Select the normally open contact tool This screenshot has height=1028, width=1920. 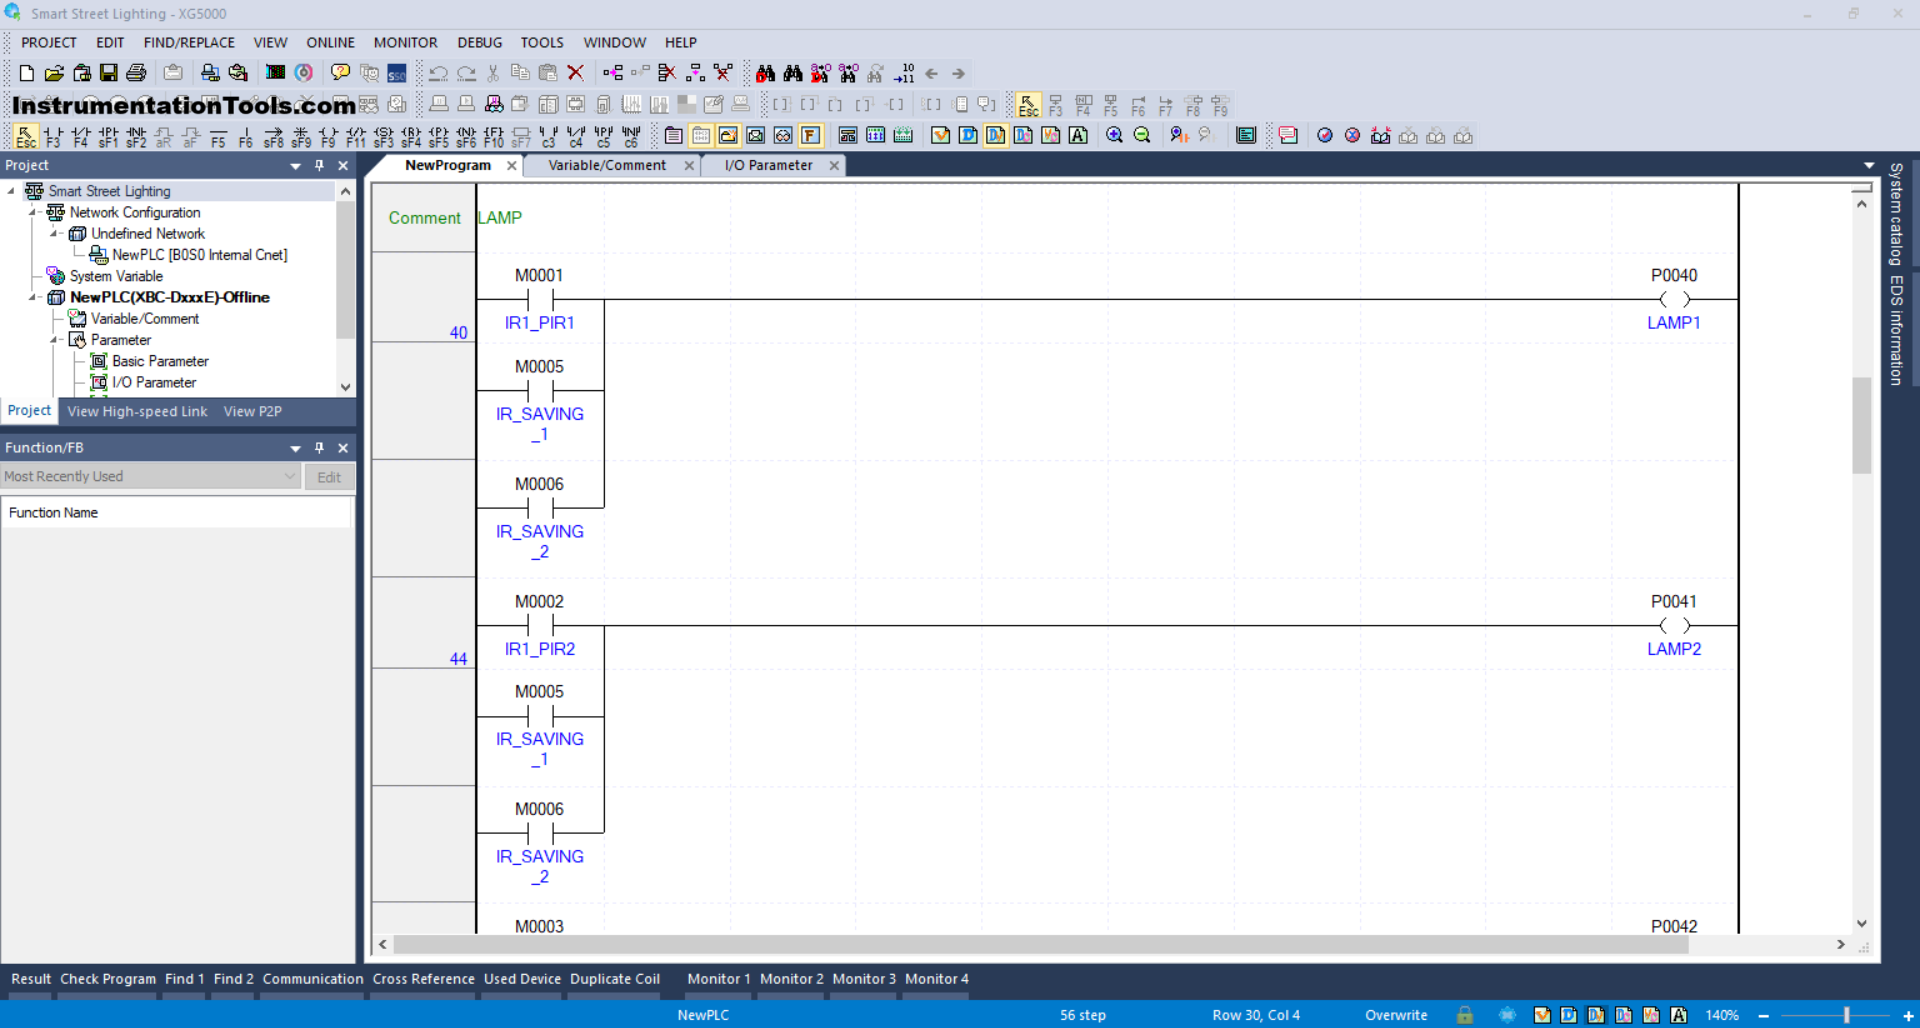point(53,135)
